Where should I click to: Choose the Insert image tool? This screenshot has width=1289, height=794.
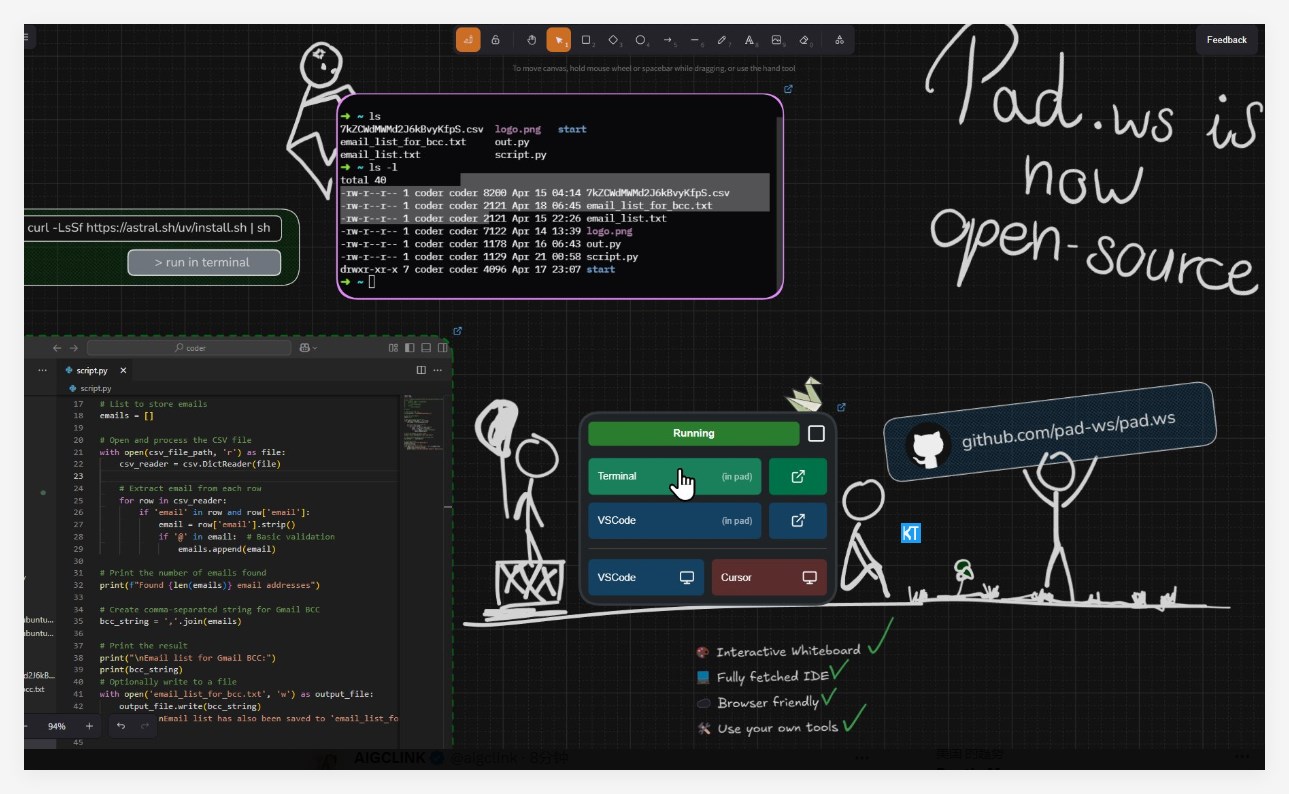pyautogui.click(x=776, y=40)
